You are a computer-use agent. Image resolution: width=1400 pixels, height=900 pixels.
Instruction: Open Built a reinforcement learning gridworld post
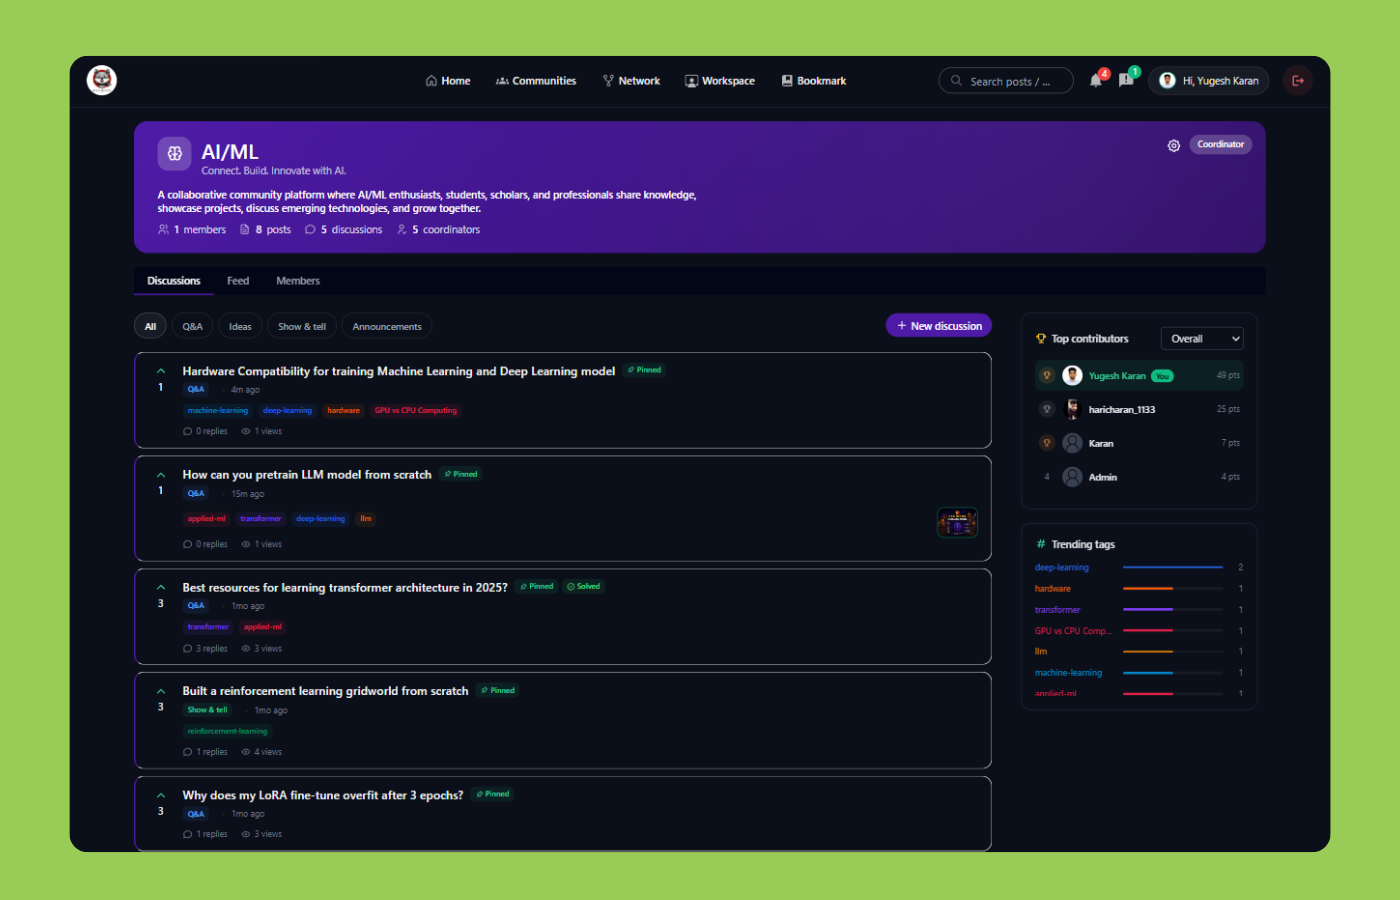(x=325, y=691)
